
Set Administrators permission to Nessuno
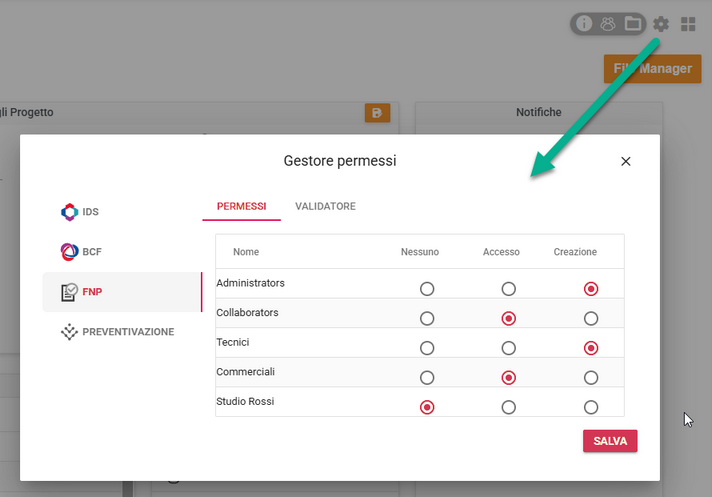click(427, 289)
